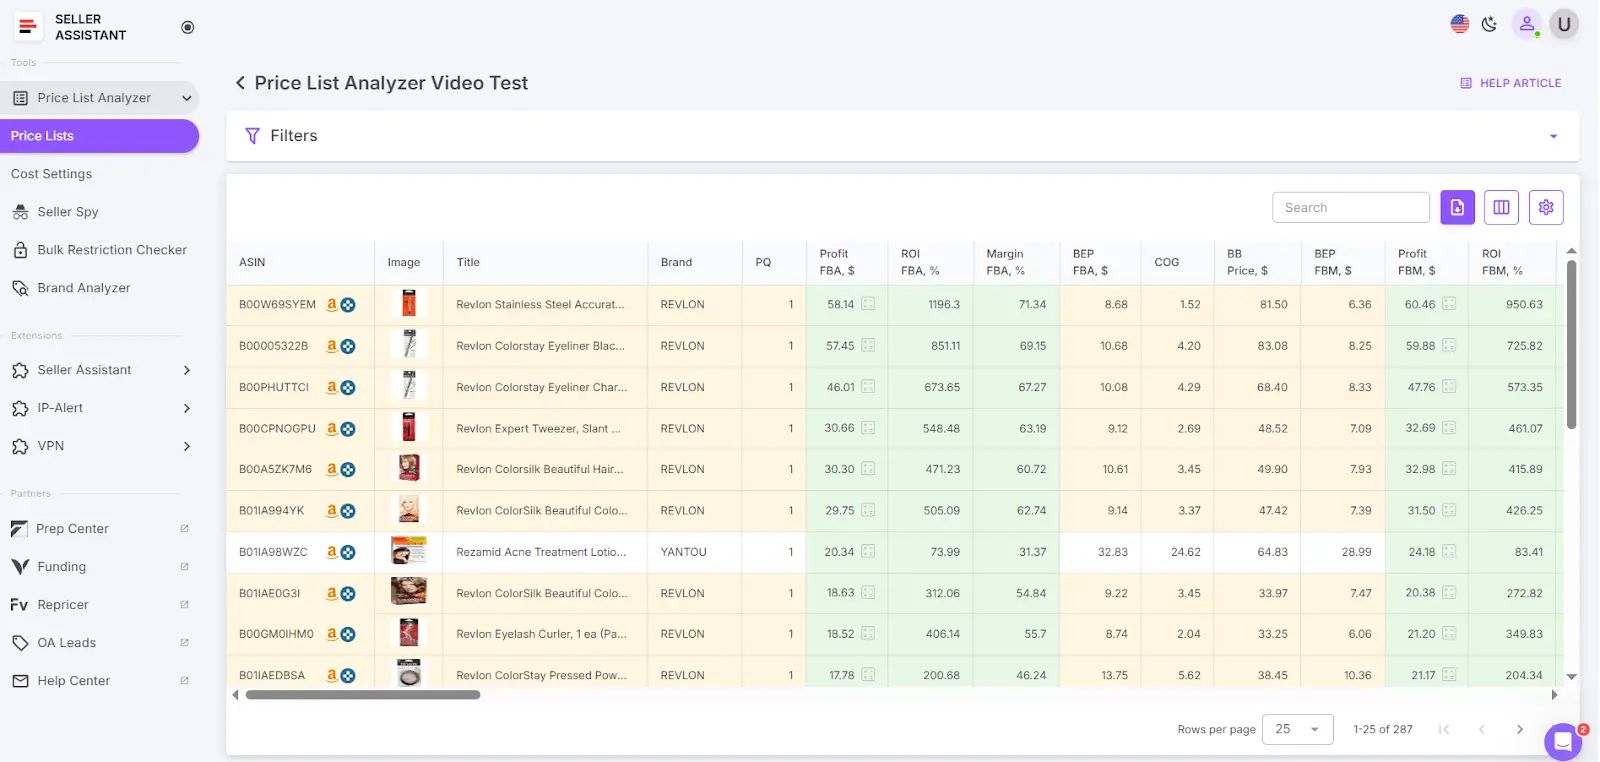Click the external link icon beside Funding

pyautogui.click(x=184, y=567)
